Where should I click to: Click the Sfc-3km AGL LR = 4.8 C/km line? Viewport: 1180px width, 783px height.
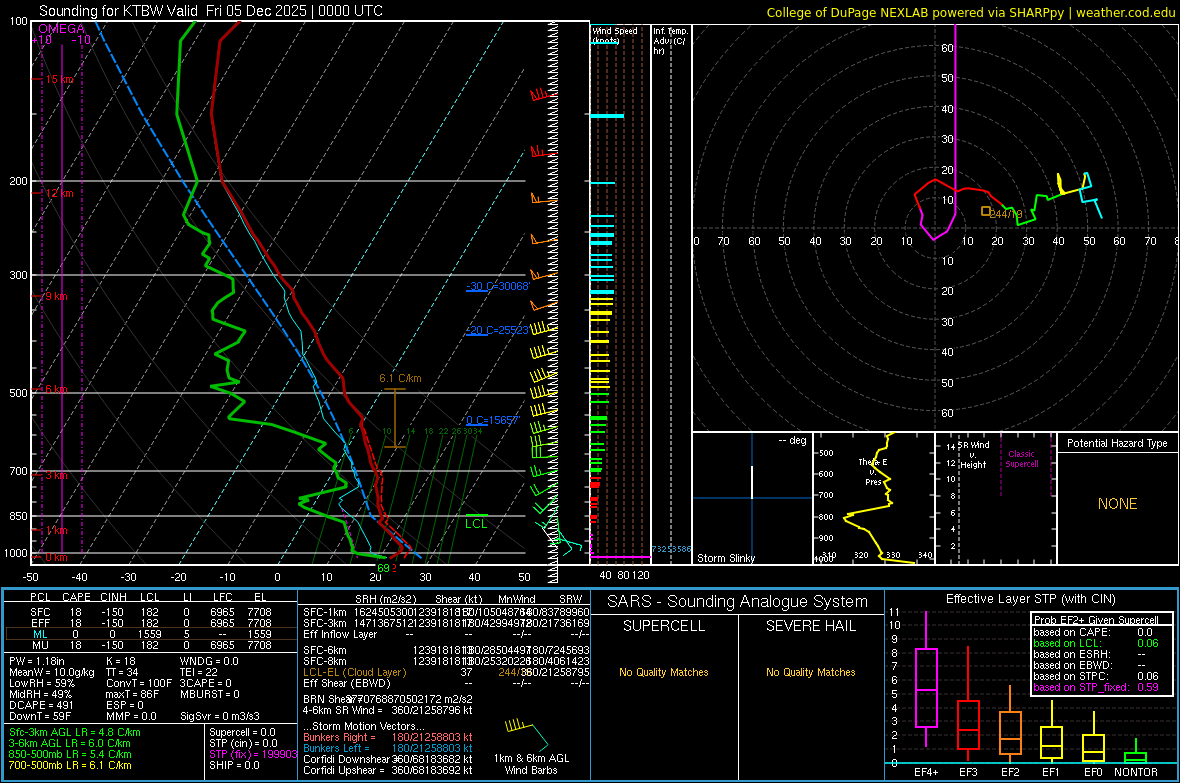[x=75, y=732]
